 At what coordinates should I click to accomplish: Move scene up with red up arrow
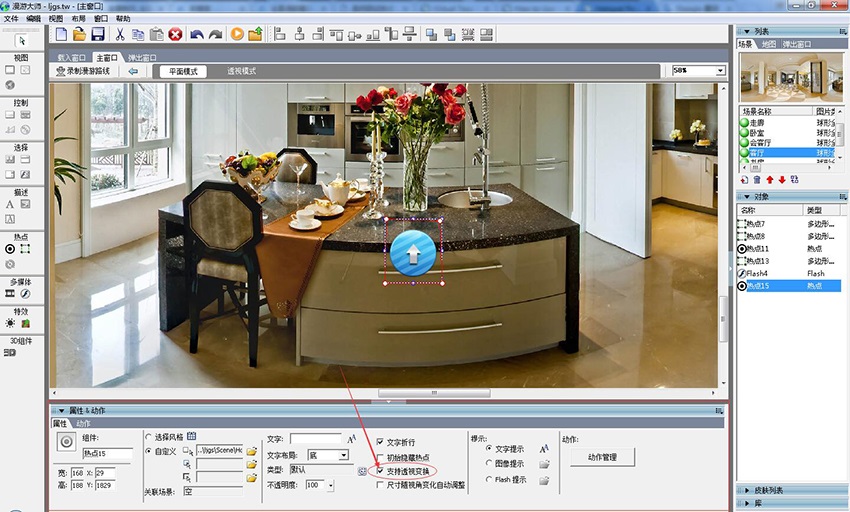(x=769, y=180)
